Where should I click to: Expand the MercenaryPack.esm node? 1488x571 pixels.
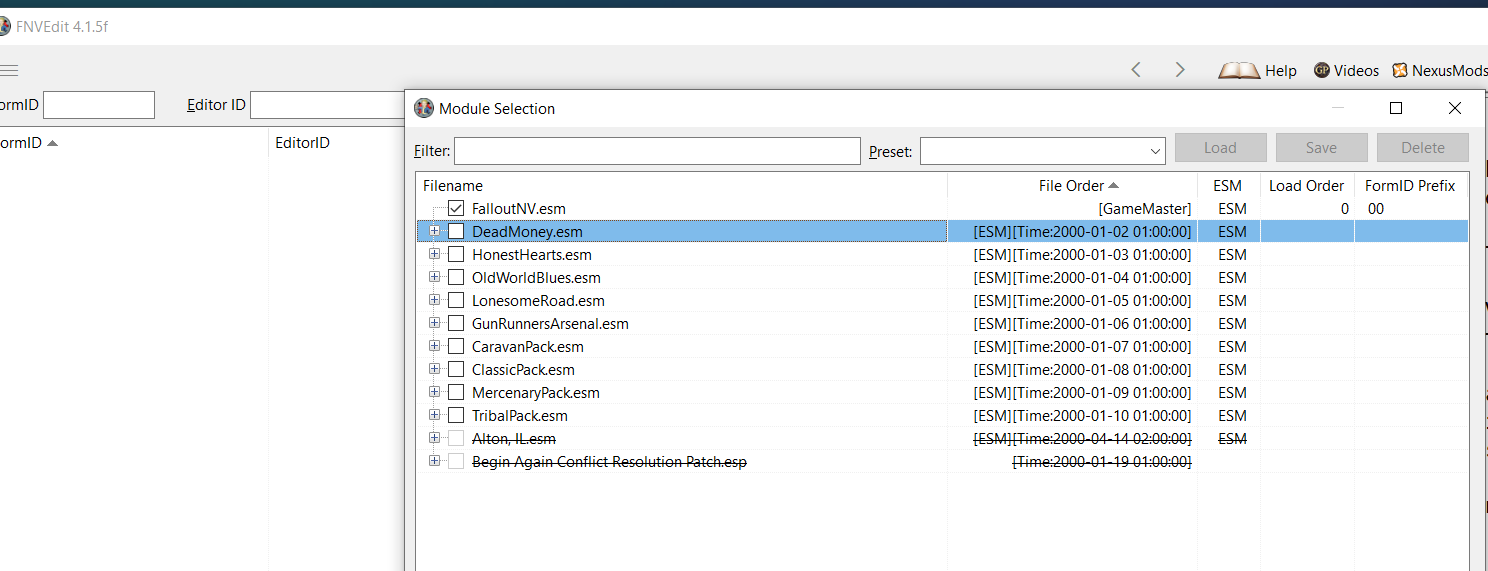434,391
